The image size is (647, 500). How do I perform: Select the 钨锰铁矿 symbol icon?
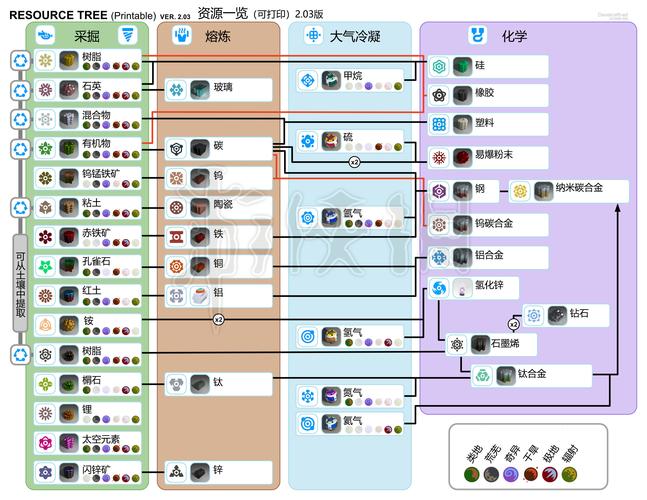click(x=45, y=178)
